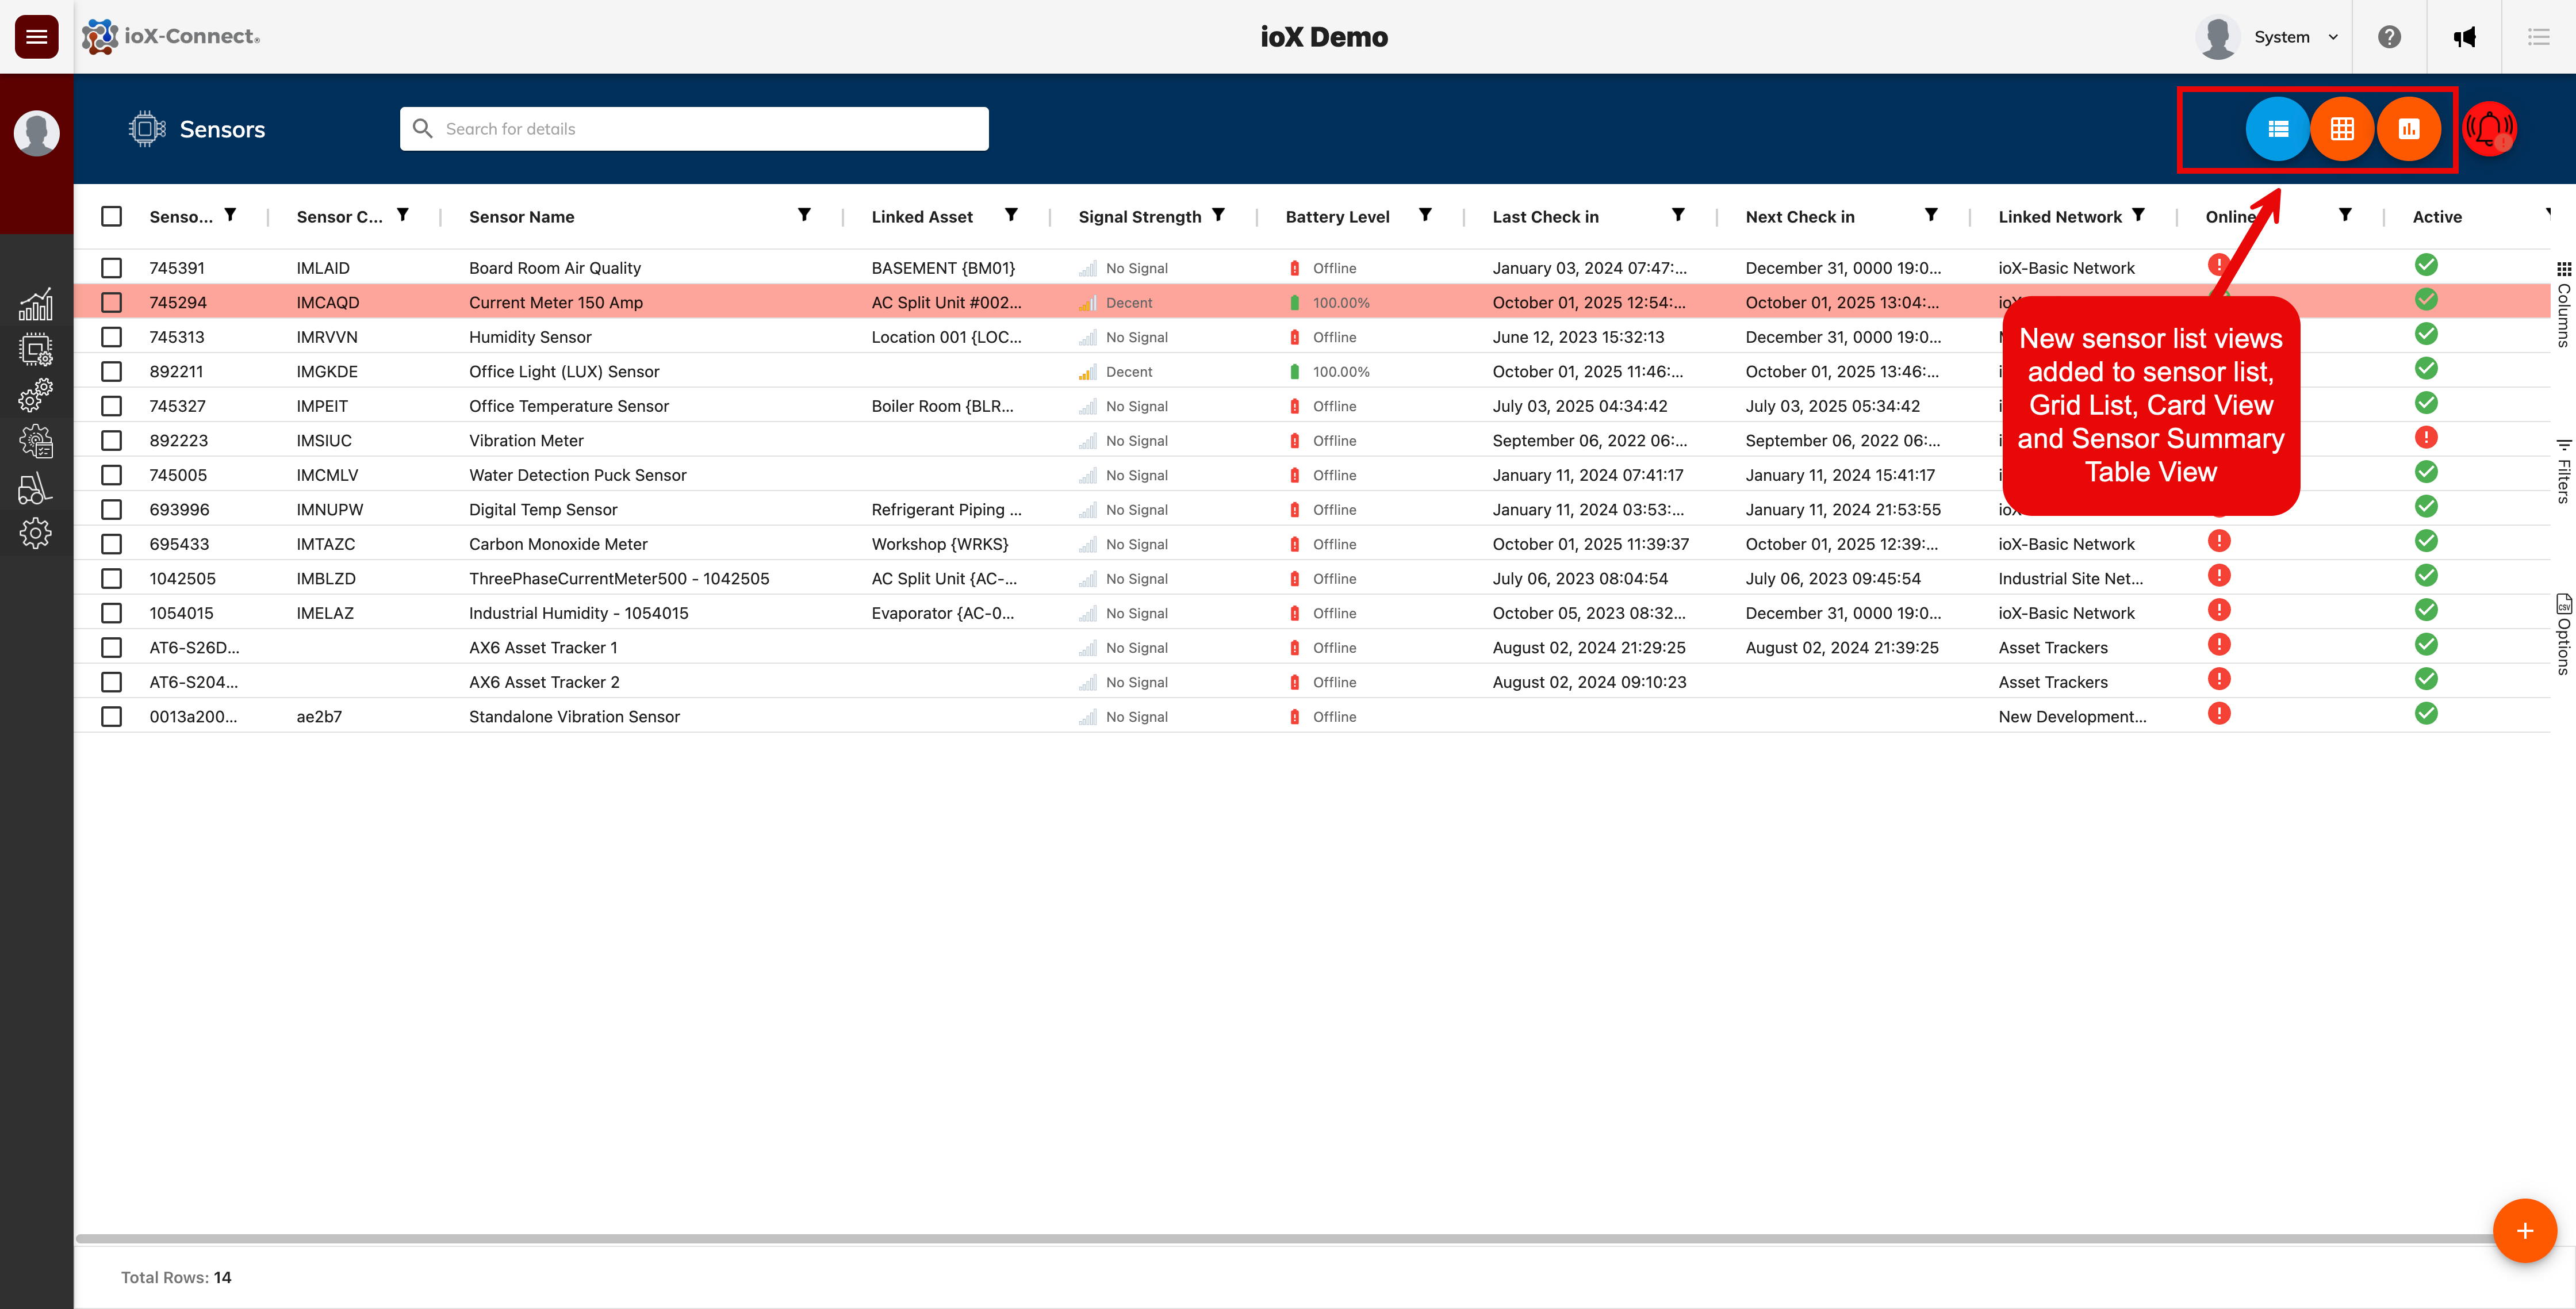This screenshot has width=2576, height=1309.
Task: Check the Vibration Meter row checkbox
Action: (111, 440)
